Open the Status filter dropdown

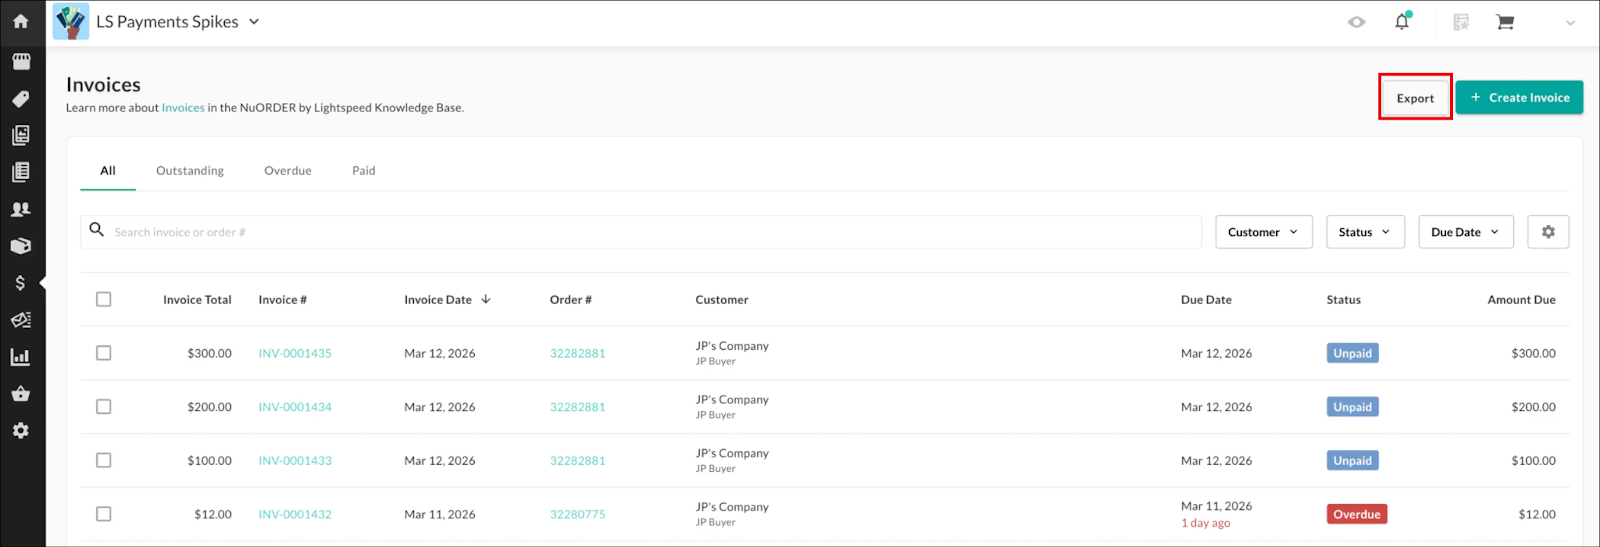click(x=1365, y=232)
